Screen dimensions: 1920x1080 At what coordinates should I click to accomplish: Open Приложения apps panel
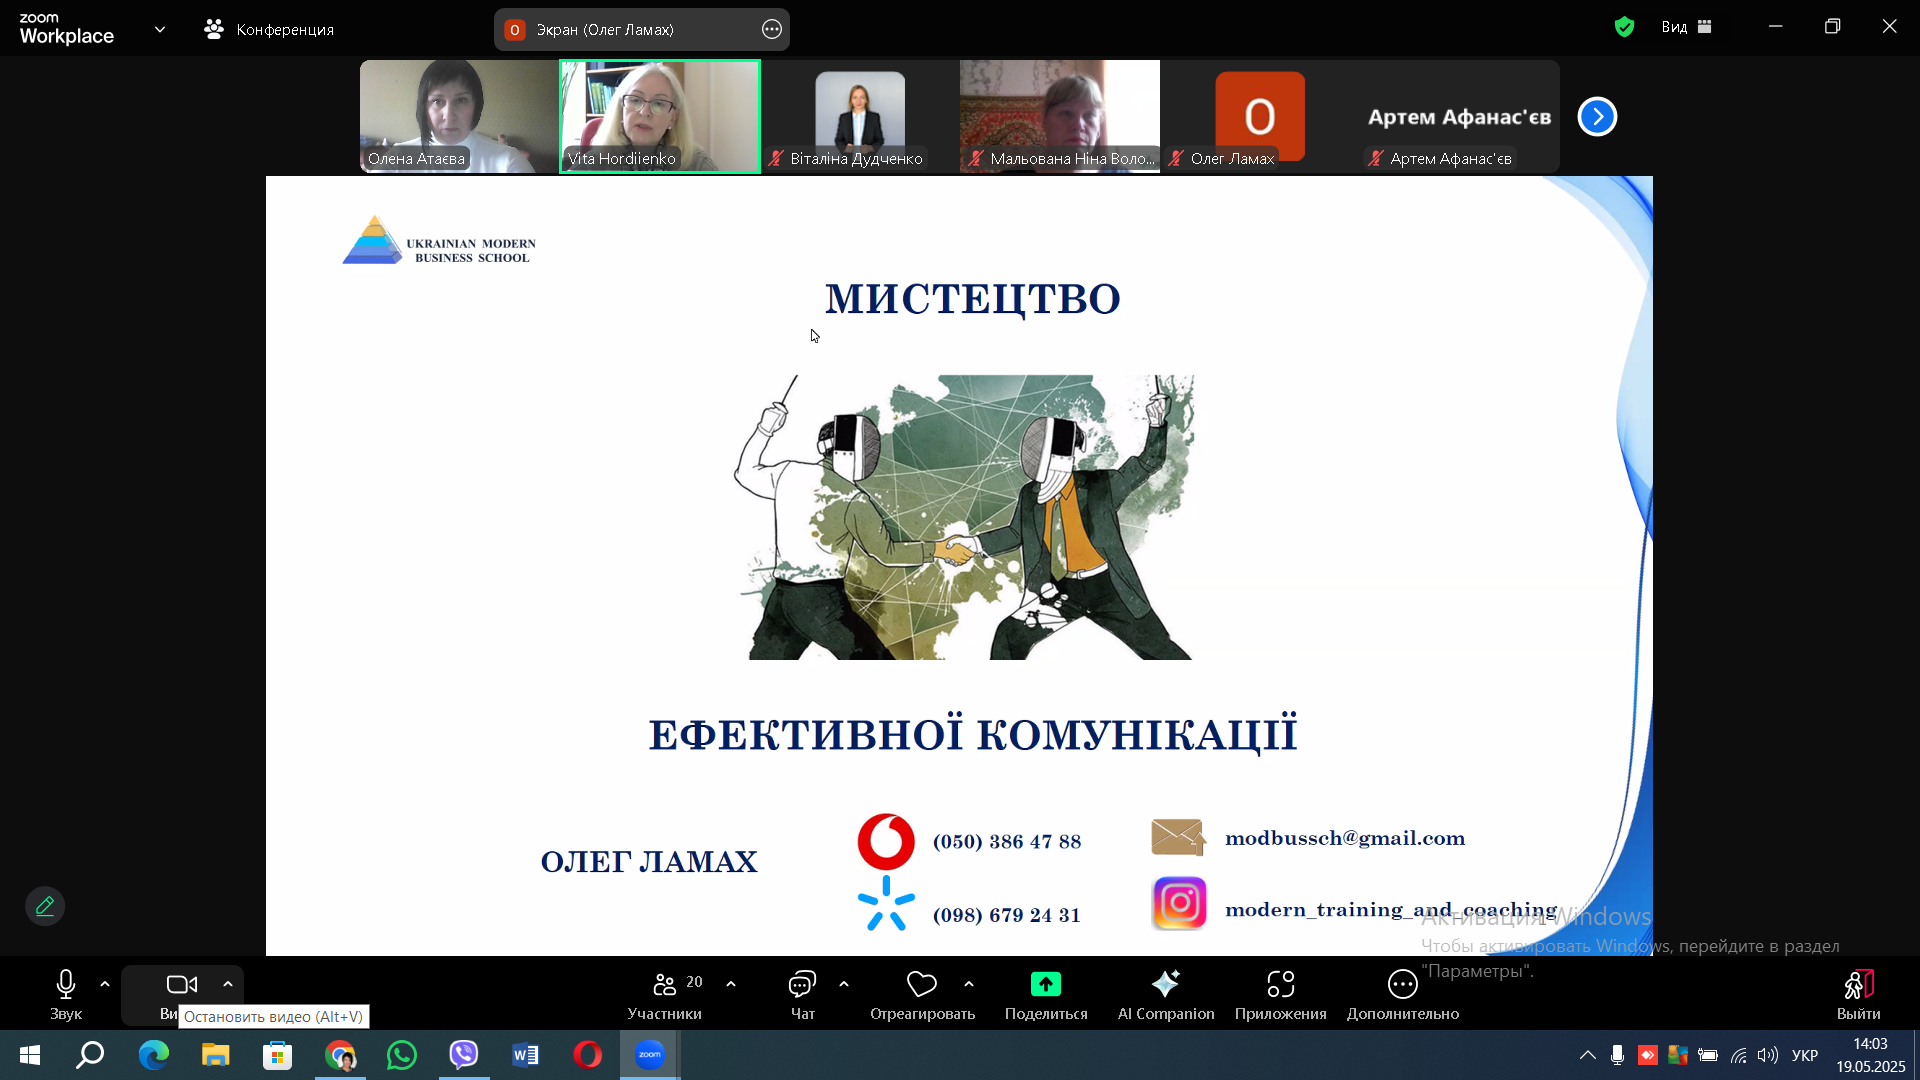(1281, 994)
